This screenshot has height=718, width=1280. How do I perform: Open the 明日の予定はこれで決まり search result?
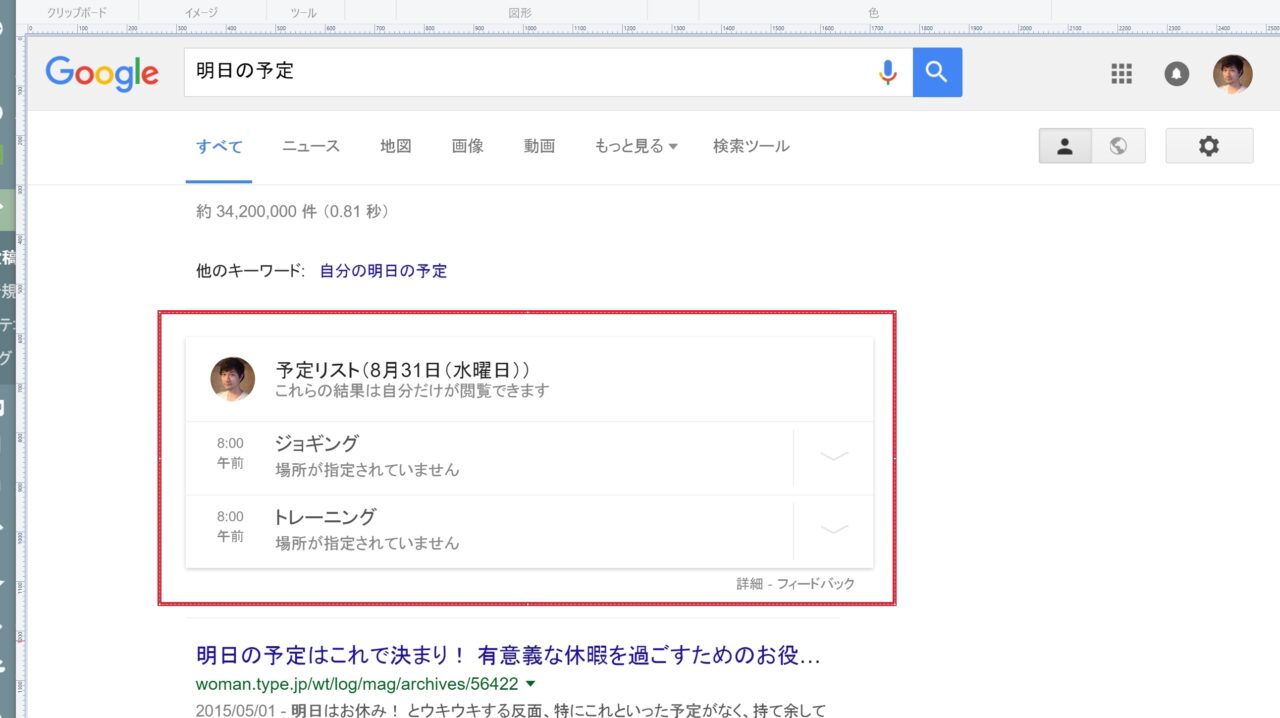click(508, 656)
